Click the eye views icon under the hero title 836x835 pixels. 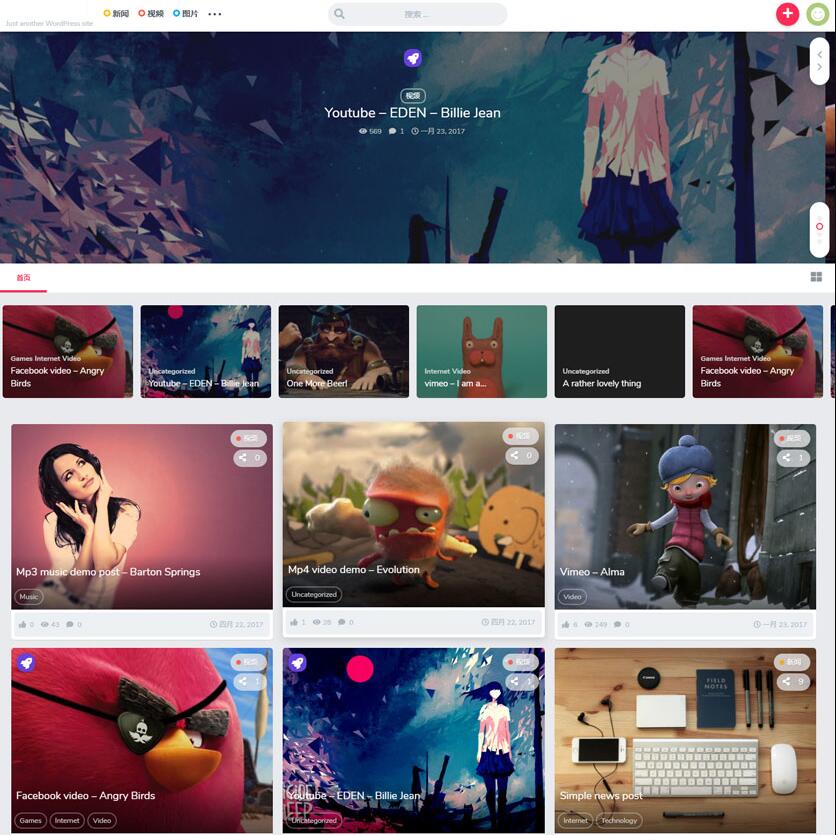363,131
